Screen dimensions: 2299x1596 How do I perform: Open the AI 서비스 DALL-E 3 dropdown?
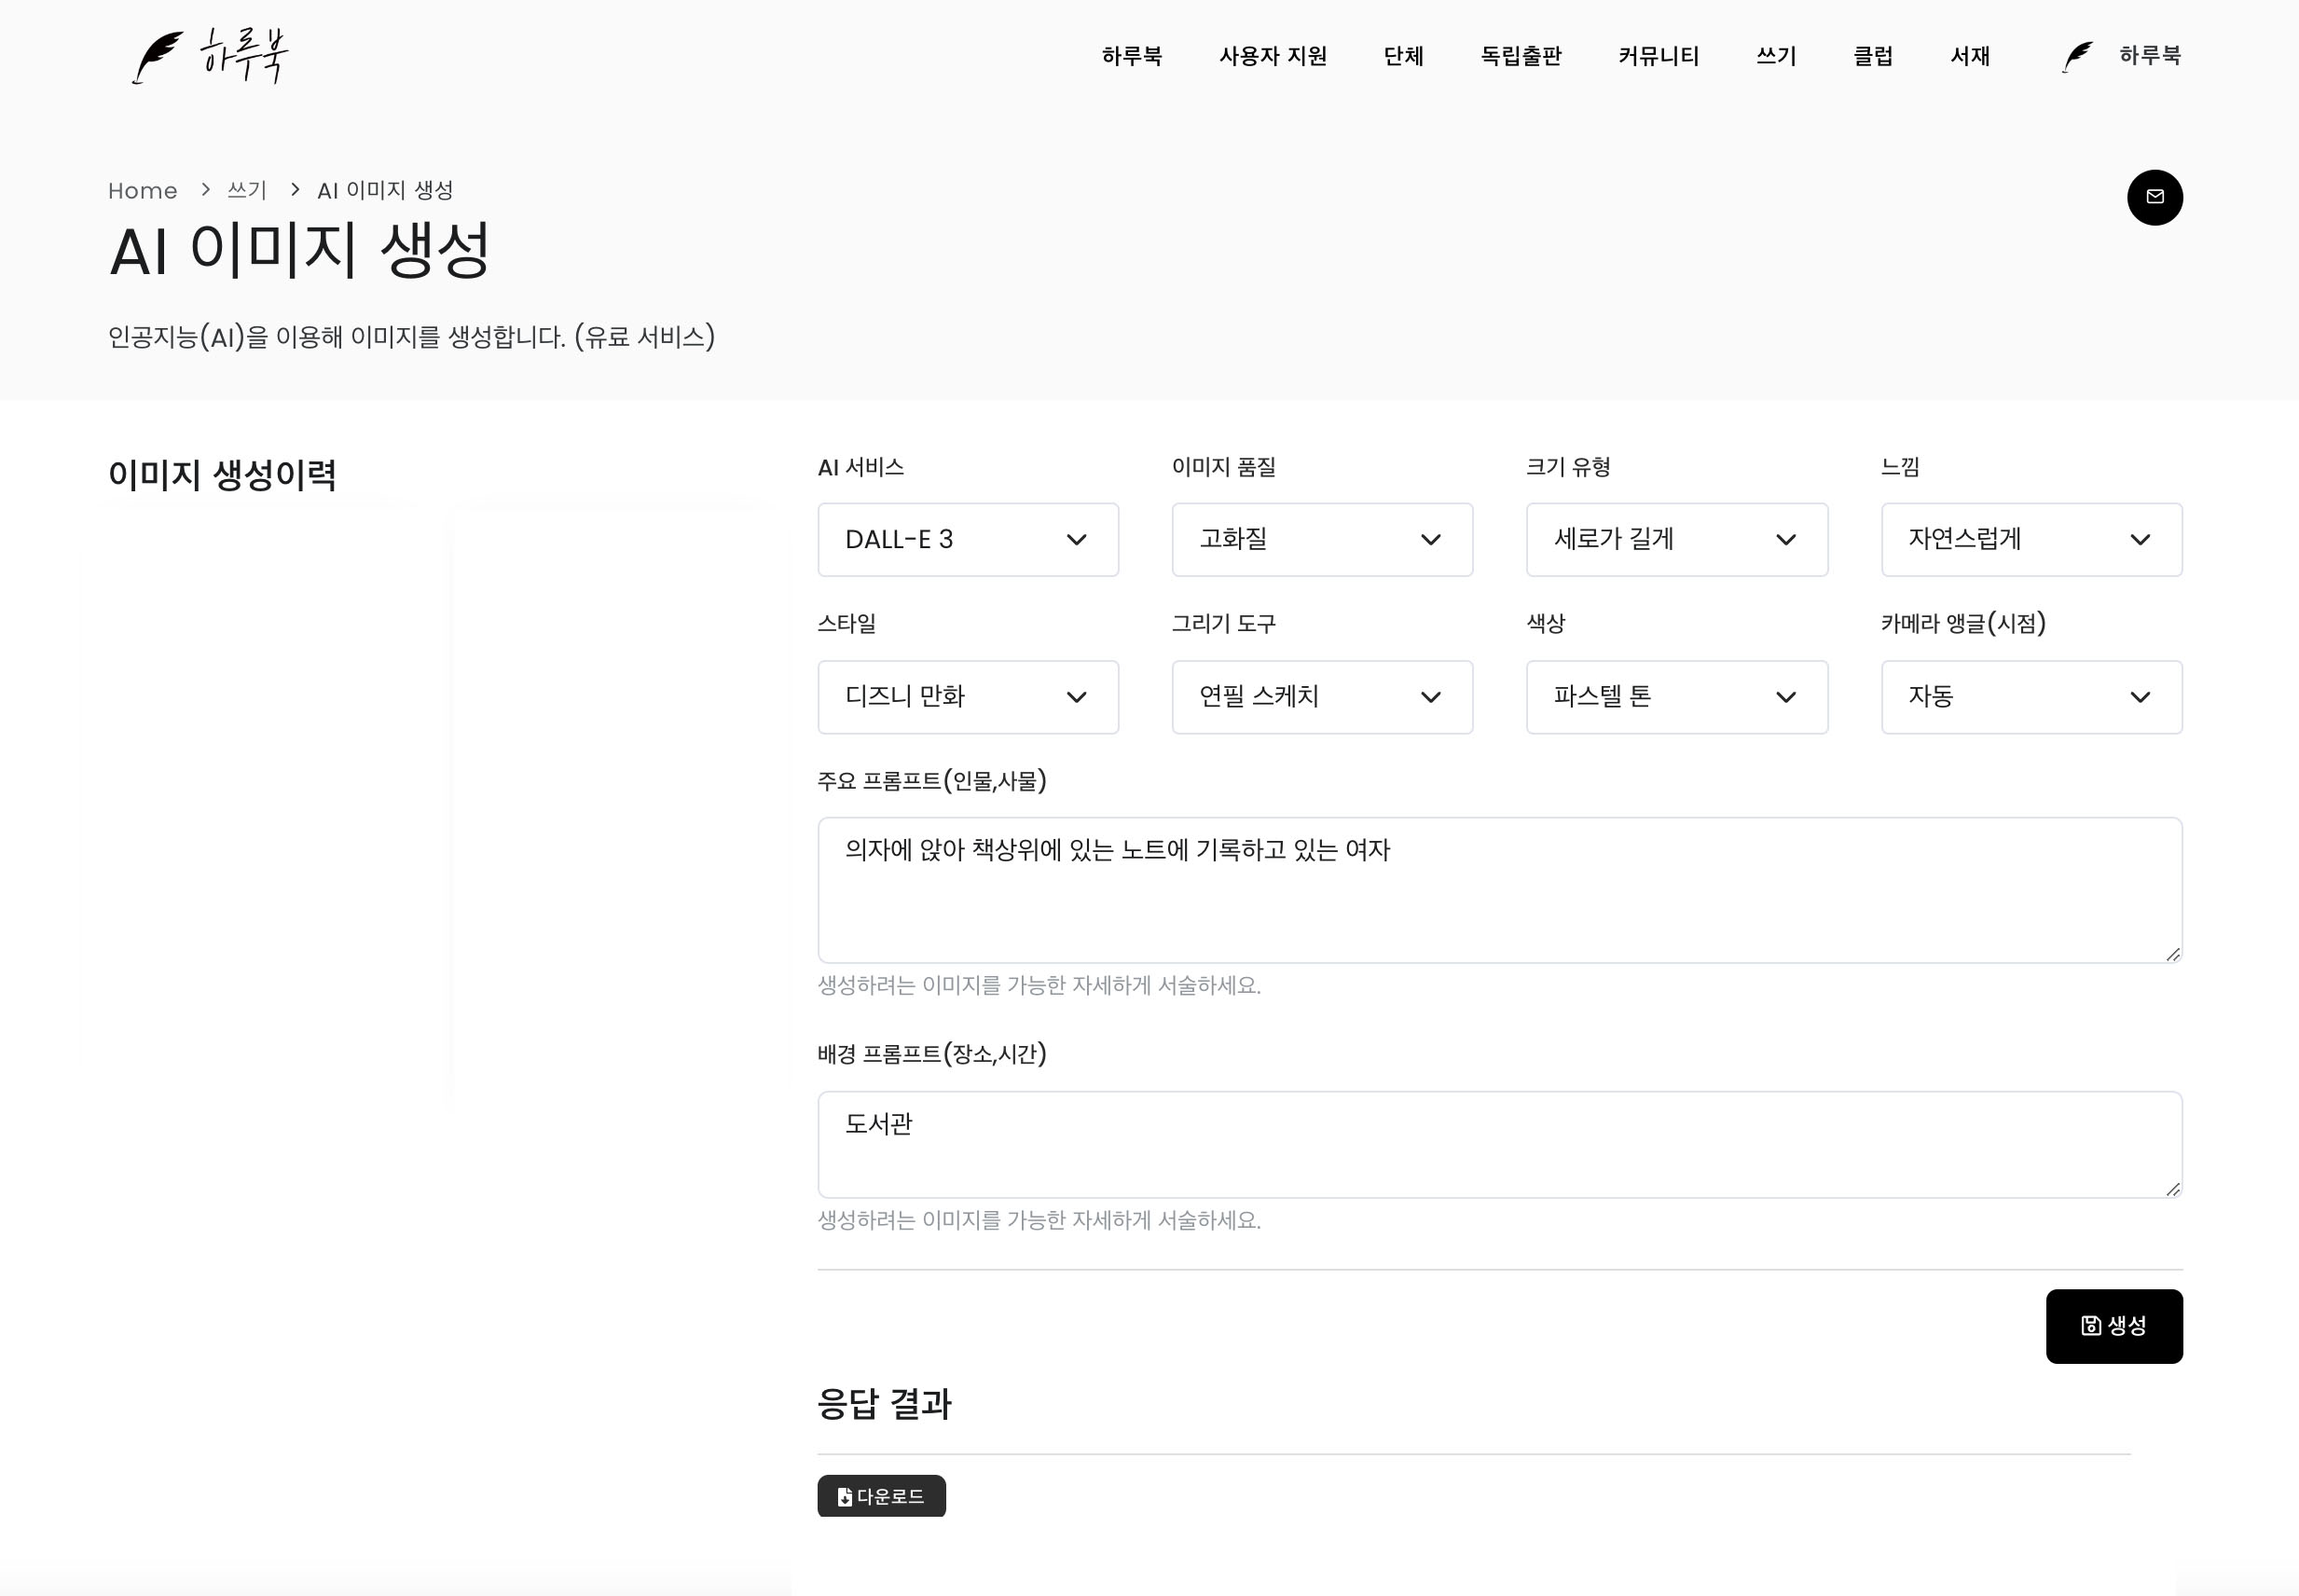click(967, 540)
